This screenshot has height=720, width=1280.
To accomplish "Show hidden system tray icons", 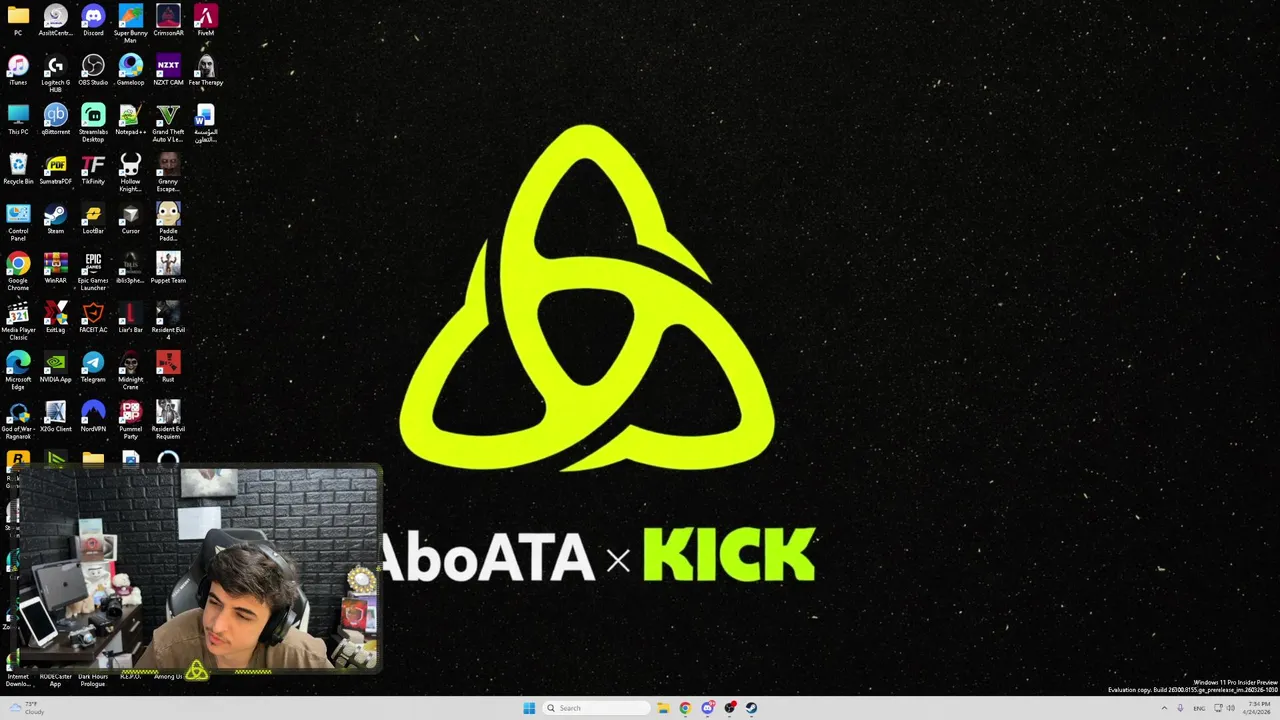I will (x=1164, y=708).
